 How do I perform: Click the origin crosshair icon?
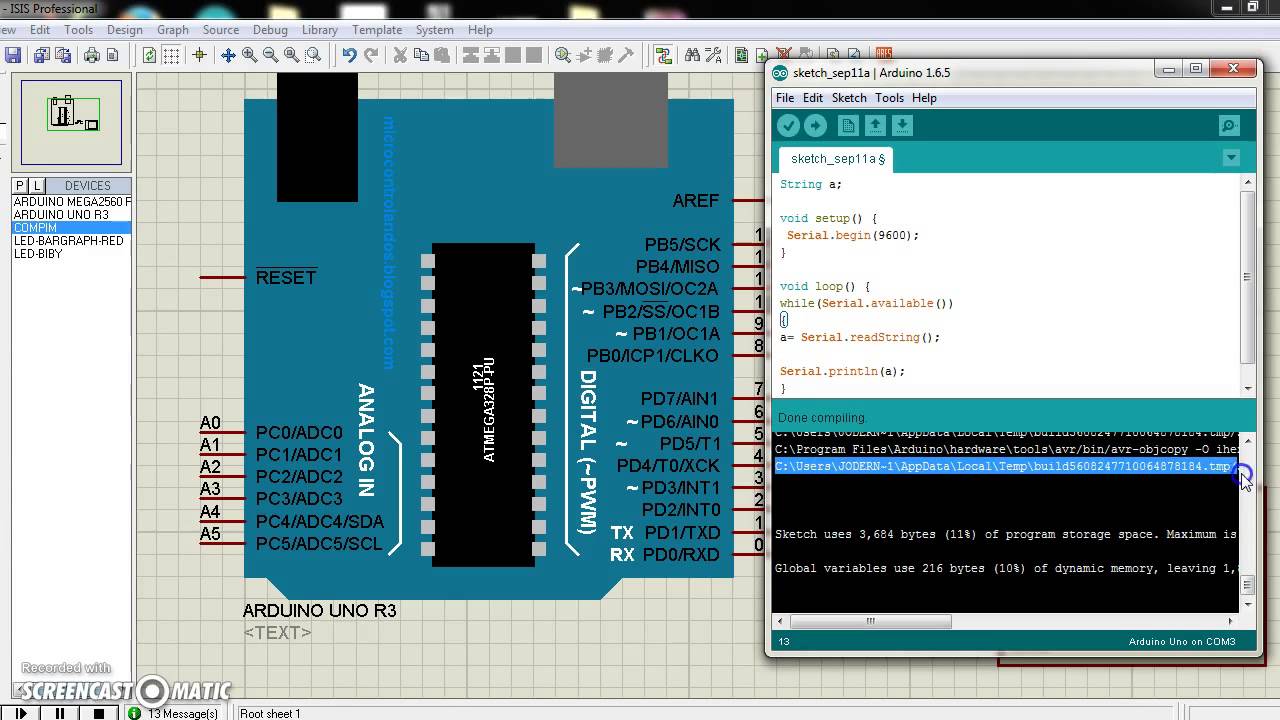point(199,56)
